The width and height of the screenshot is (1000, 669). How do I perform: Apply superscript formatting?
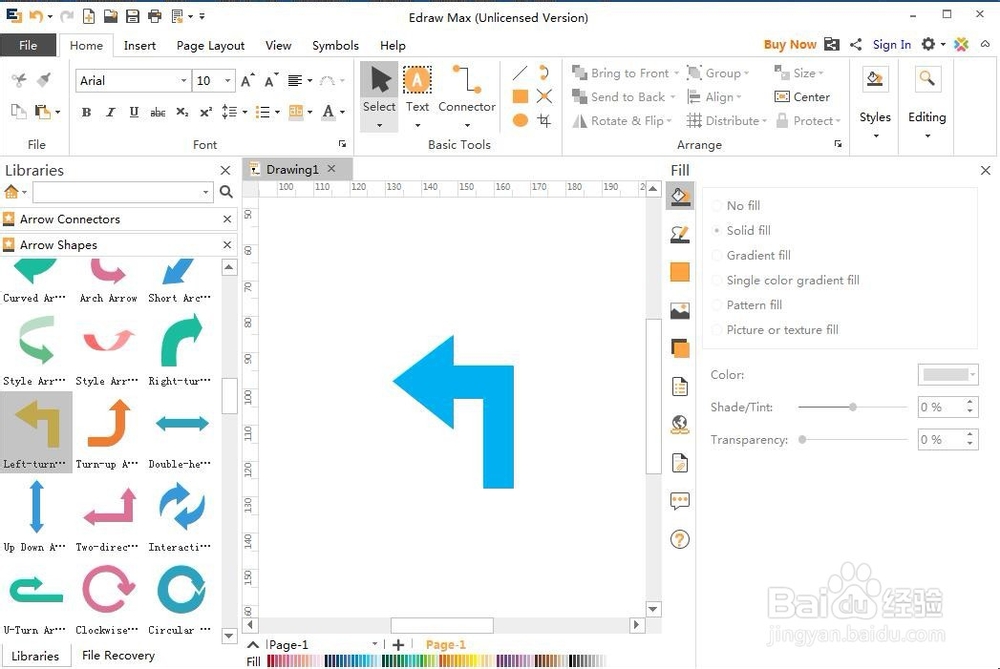pyautogui.click(x=205, y=112)
